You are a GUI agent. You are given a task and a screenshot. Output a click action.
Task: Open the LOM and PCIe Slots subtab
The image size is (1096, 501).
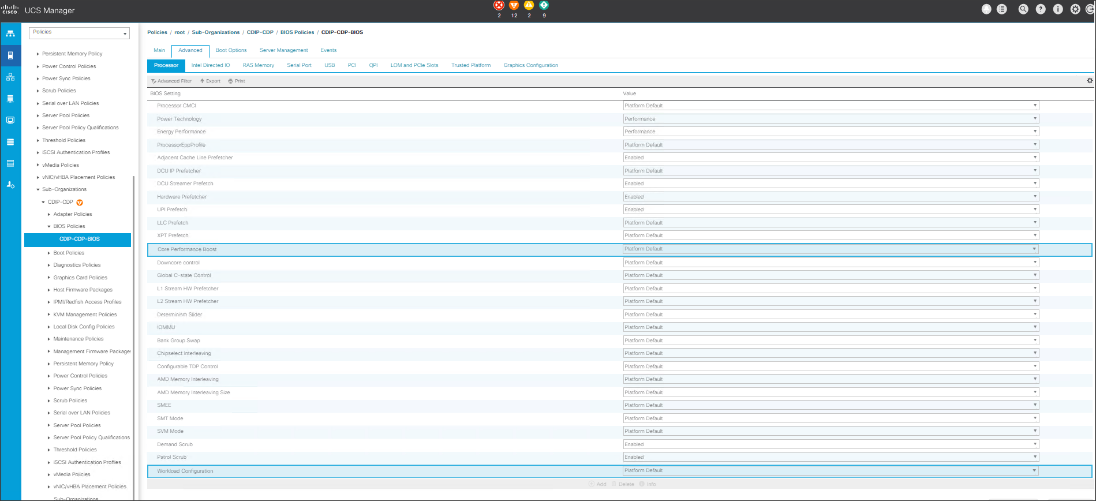click(x=414, y=65)
